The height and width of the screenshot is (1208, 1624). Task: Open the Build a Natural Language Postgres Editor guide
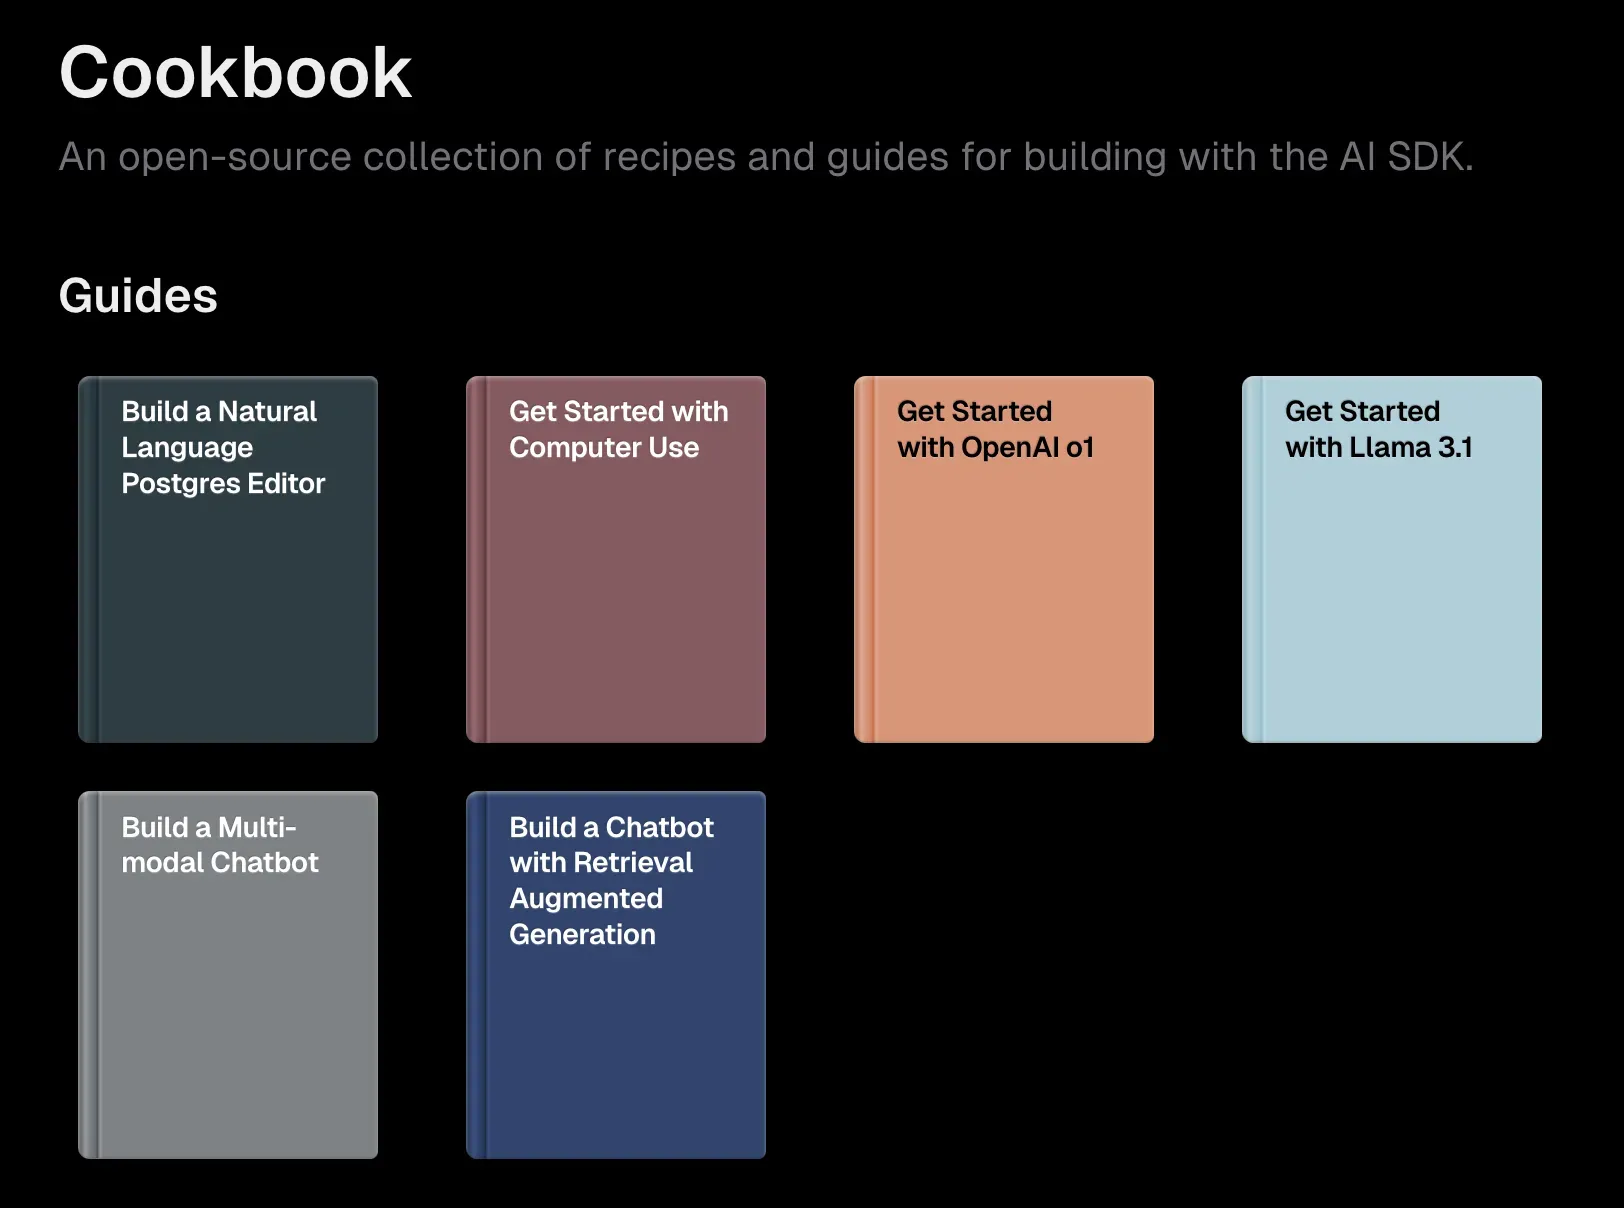228,559
